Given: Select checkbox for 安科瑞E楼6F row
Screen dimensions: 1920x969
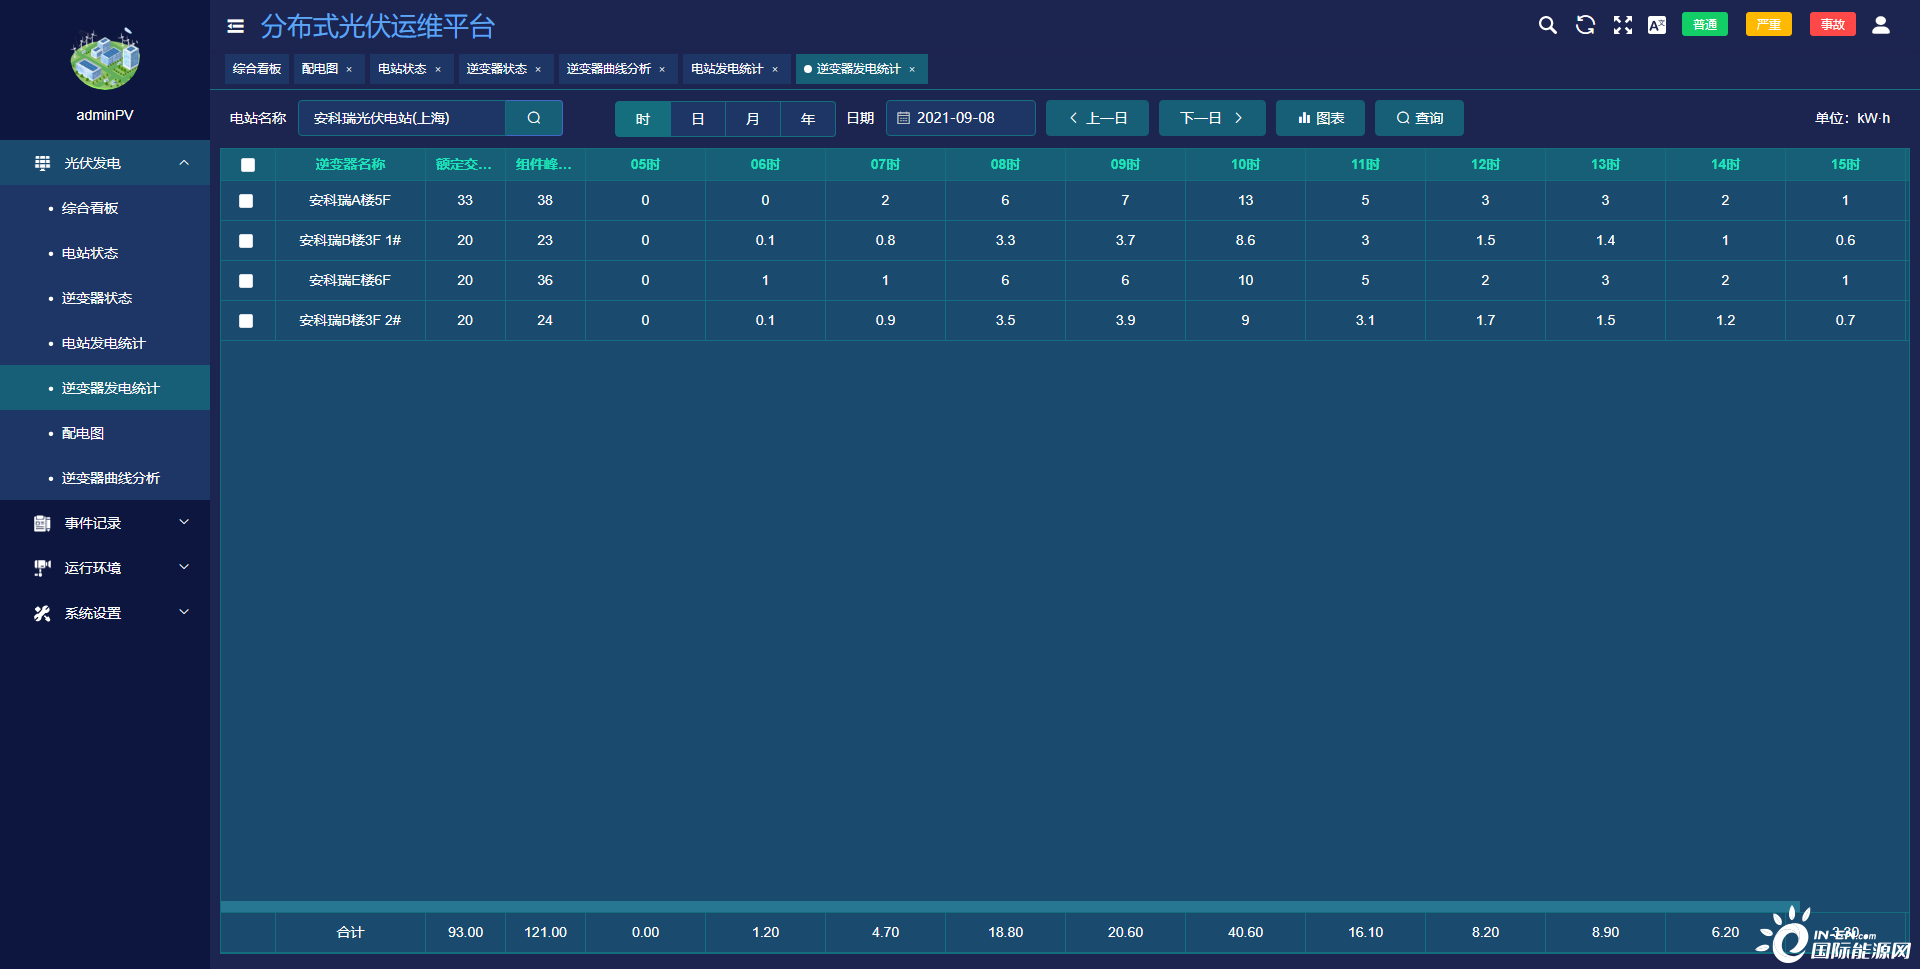Looking at the screenshot, I should pos(246,281).
